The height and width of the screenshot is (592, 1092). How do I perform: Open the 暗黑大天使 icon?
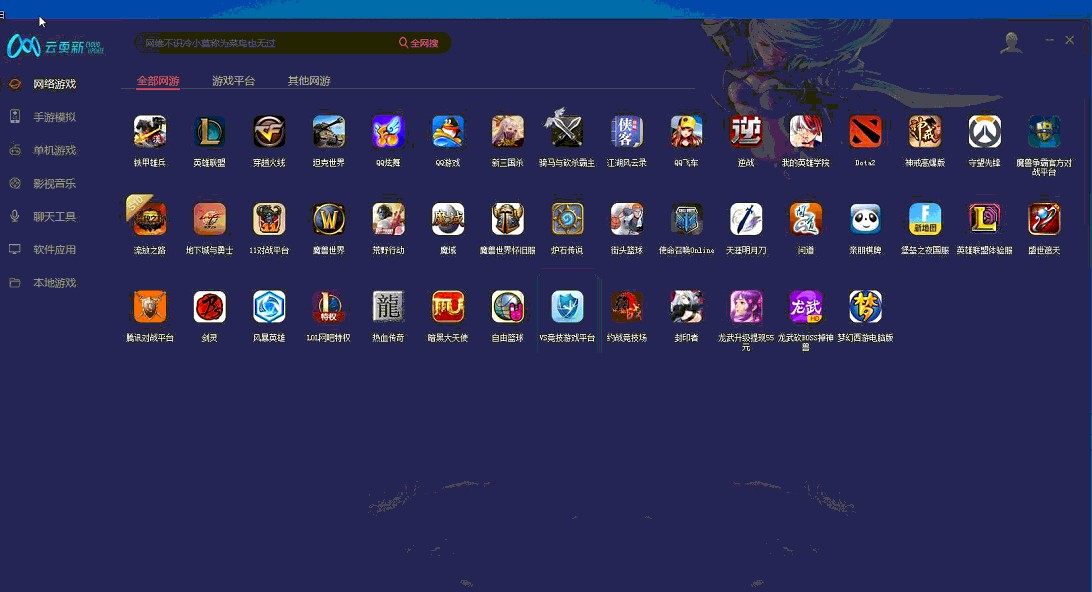[x=448, y=307]
